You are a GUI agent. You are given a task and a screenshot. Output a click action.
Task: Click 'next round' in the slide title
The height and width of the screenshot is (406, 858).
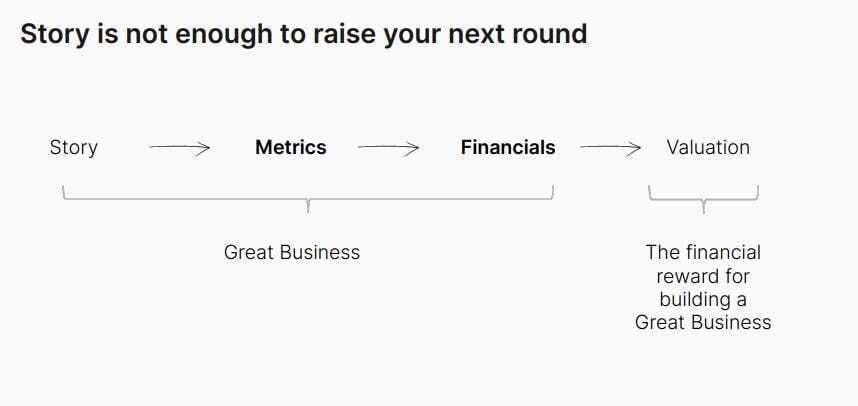(x=517, y=34)
